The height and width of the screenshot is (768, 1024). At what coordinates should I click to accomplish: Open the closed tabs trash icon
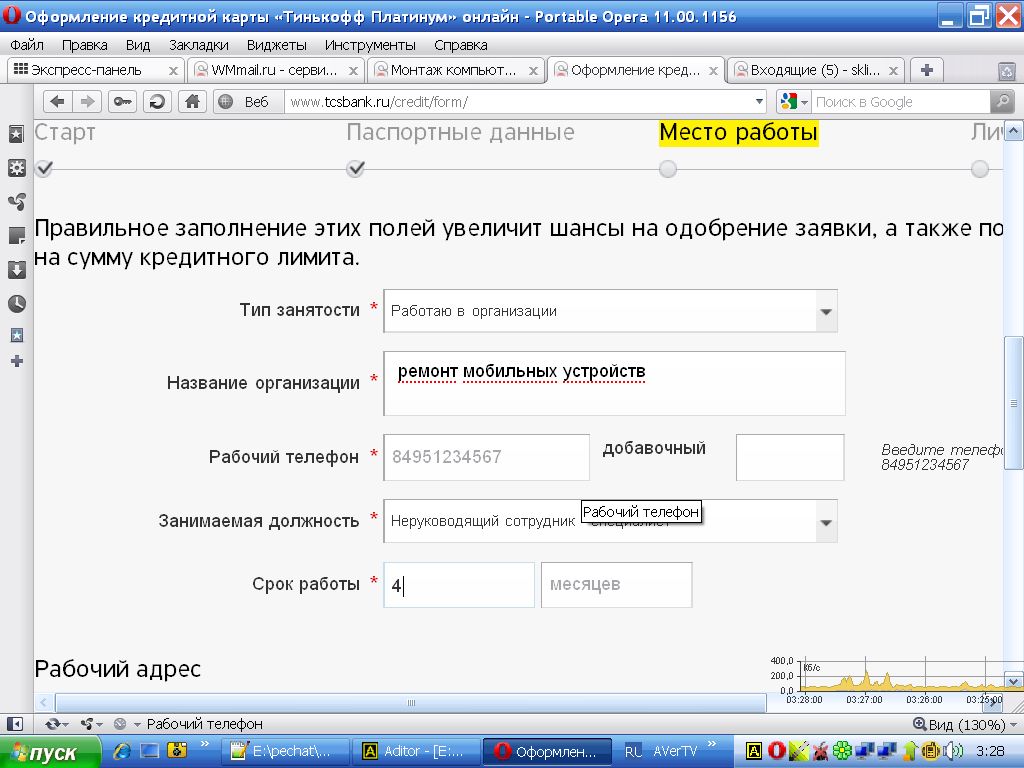point(1006,71)
